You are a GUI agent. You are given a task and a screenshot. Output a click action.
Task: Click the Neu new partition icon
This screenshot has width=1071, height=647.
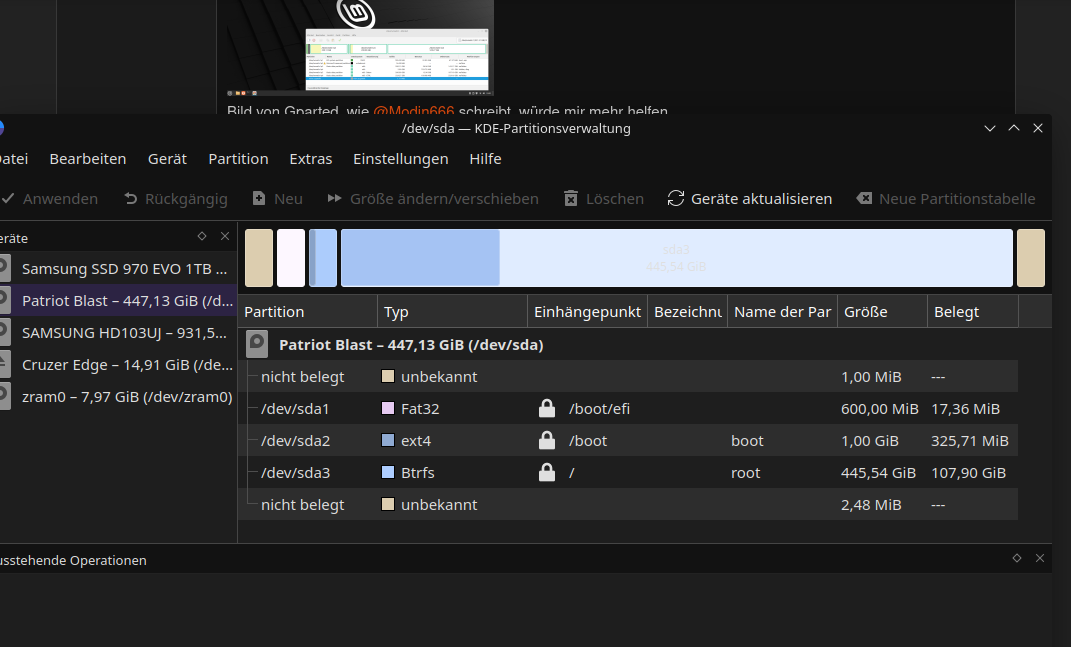coord(259,198)
